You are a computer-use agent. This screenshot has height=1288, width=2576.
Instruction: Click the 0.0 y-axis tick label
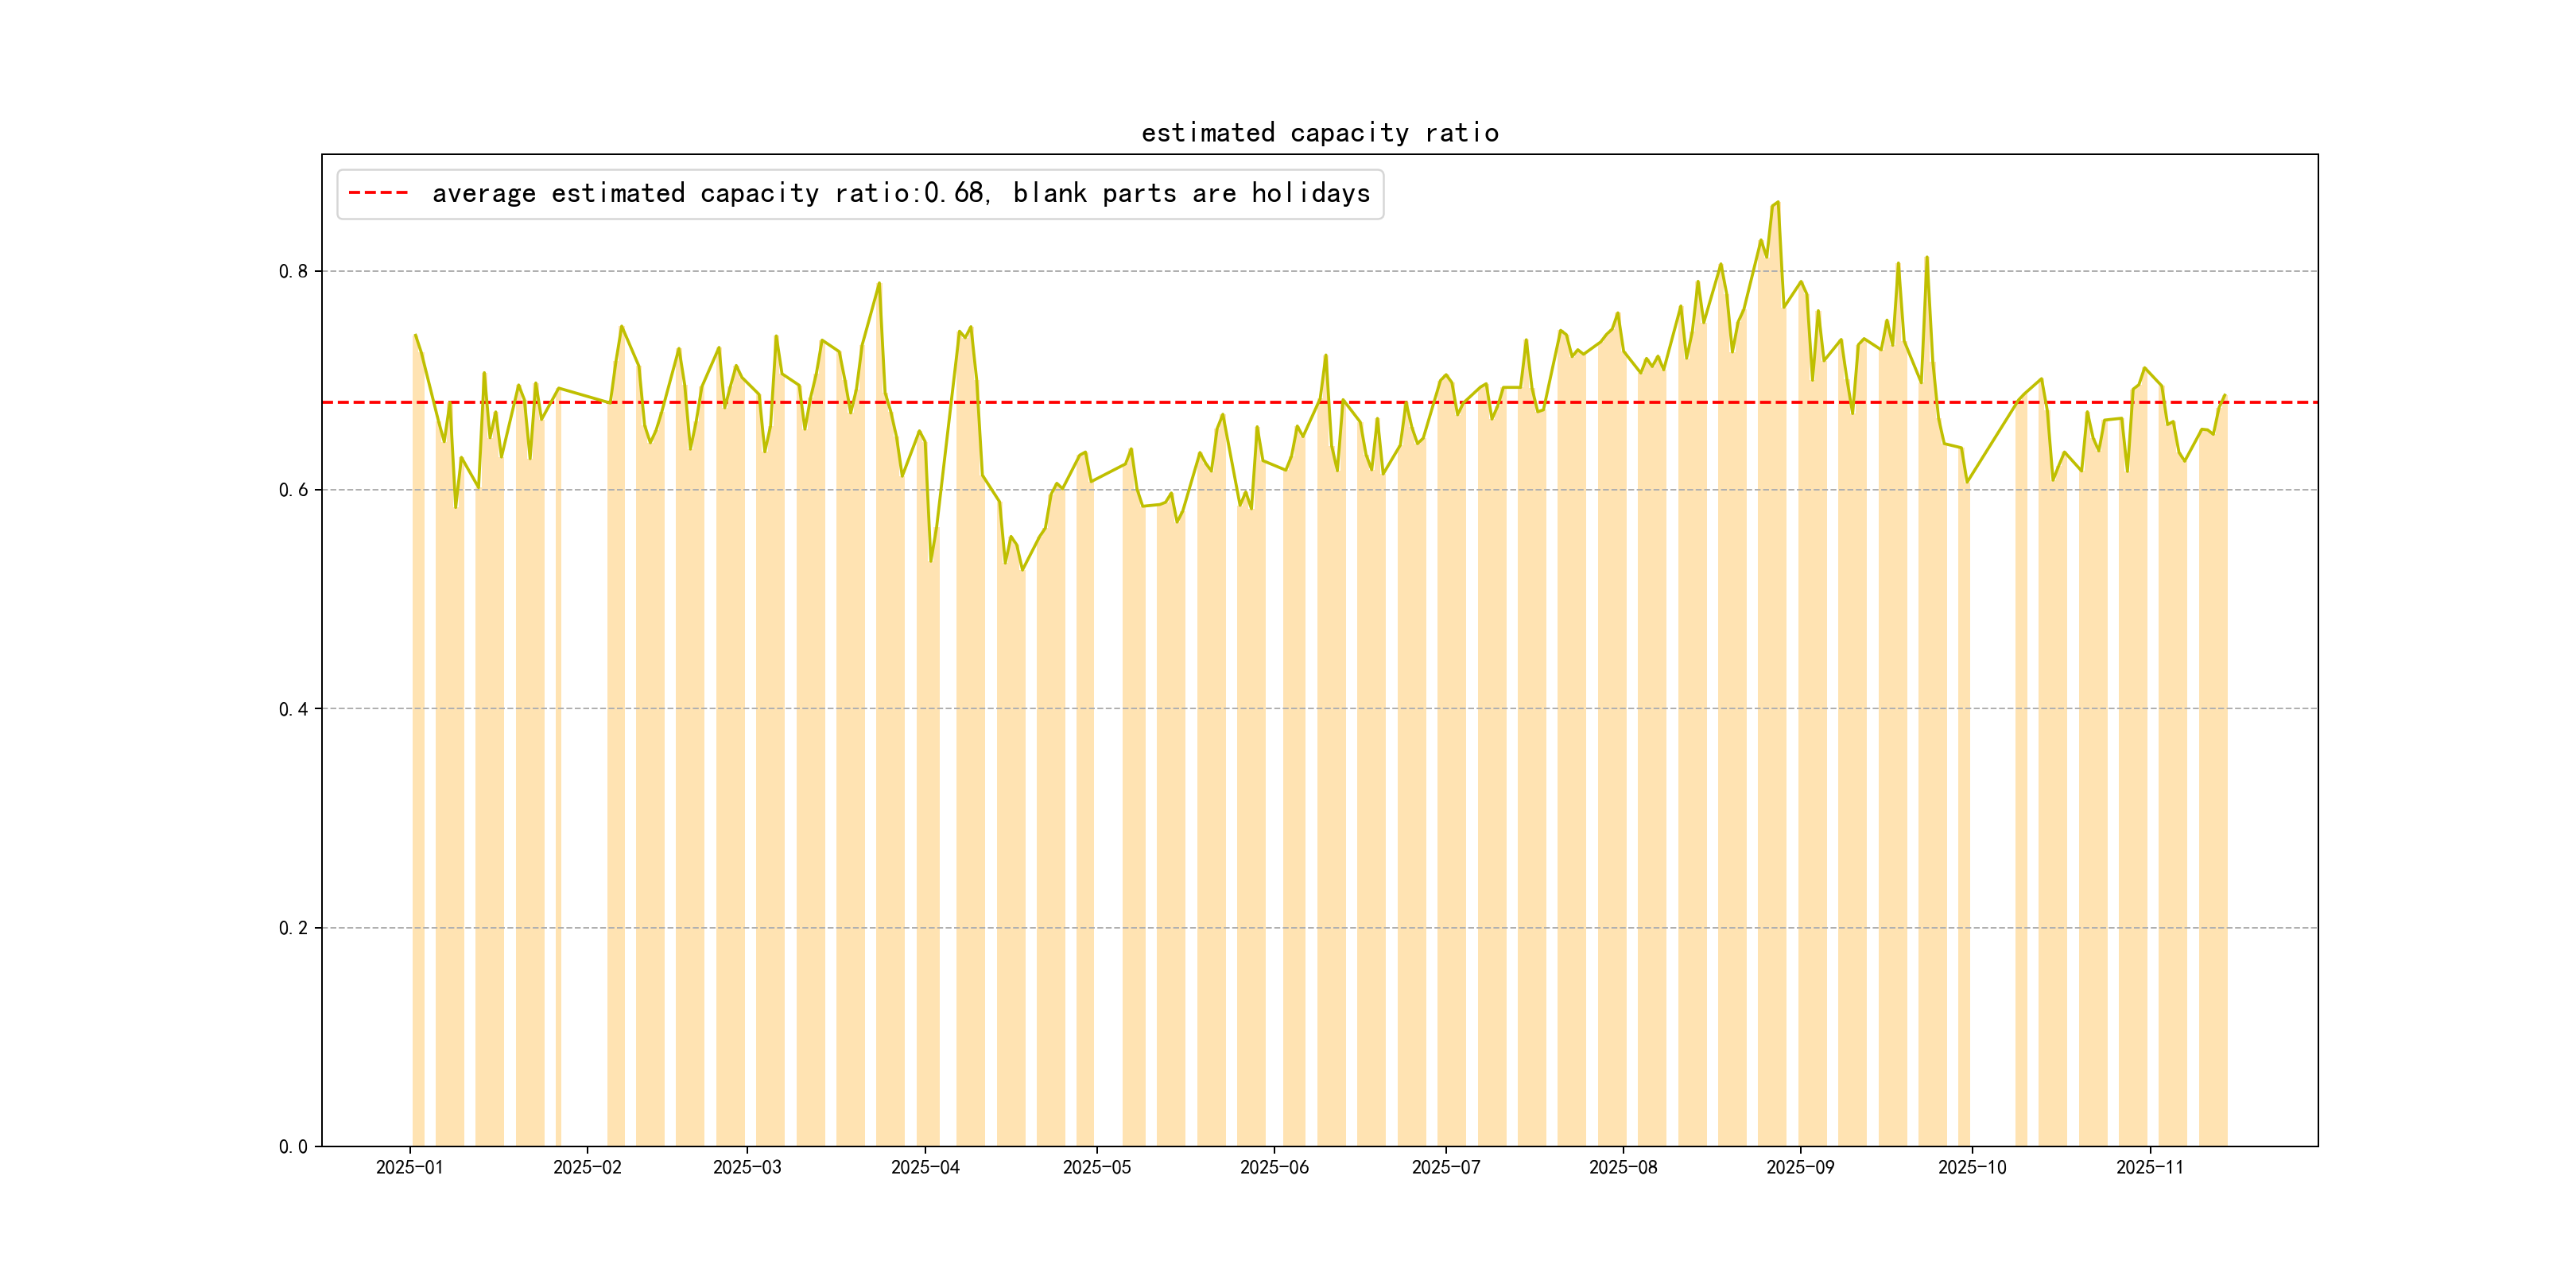click(x=293, y=1147)
